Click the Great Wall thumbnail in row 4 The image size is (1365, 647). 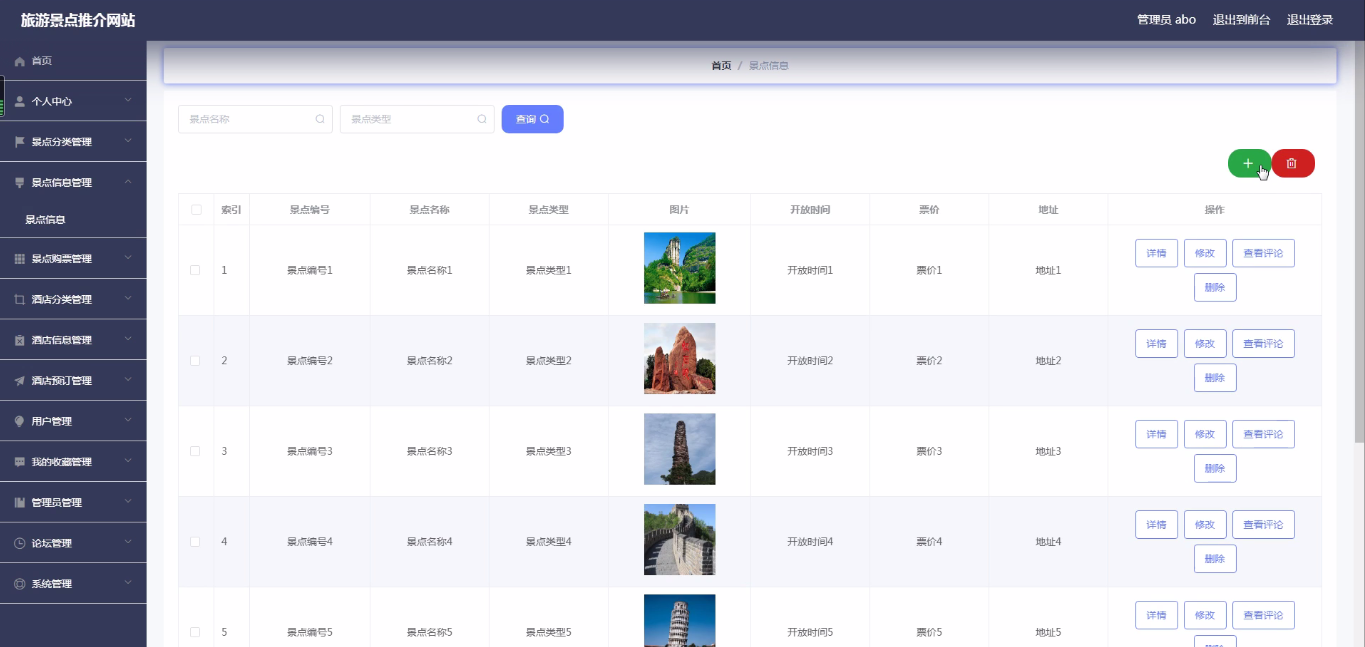(680, 540)
